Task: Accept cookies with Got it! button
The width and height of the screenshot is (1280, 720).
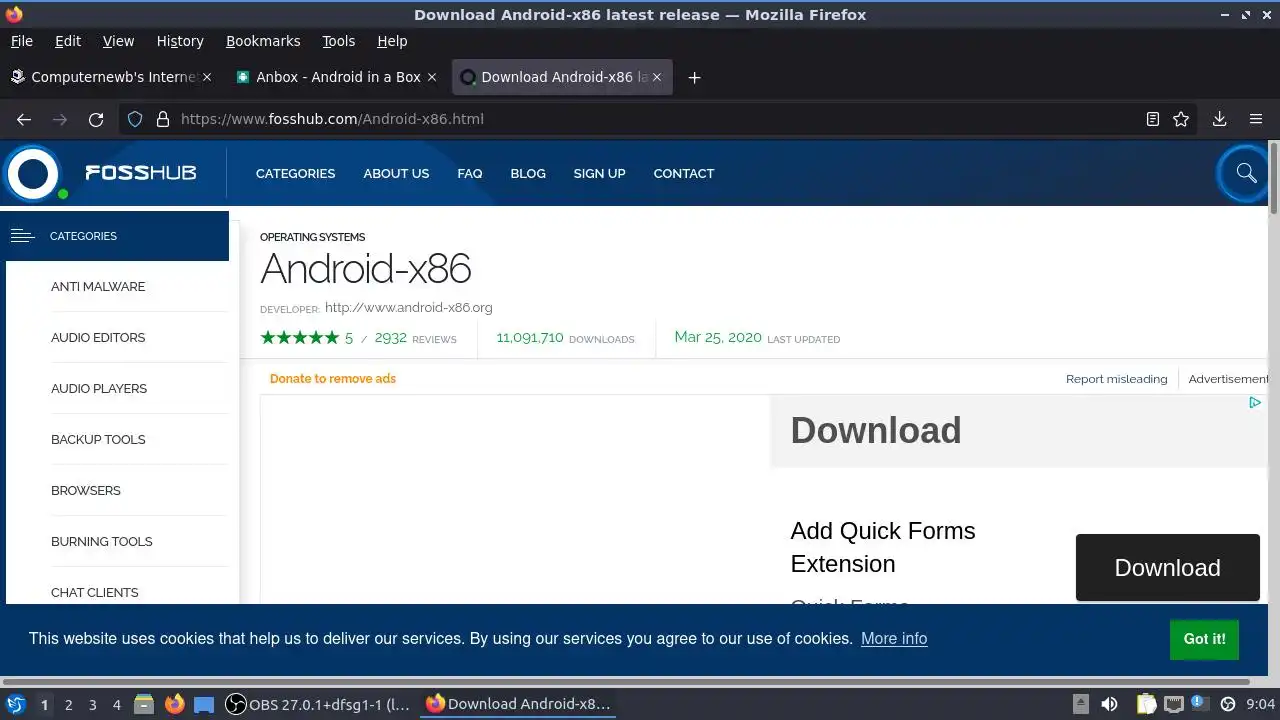Action: tap(1204, 639)
